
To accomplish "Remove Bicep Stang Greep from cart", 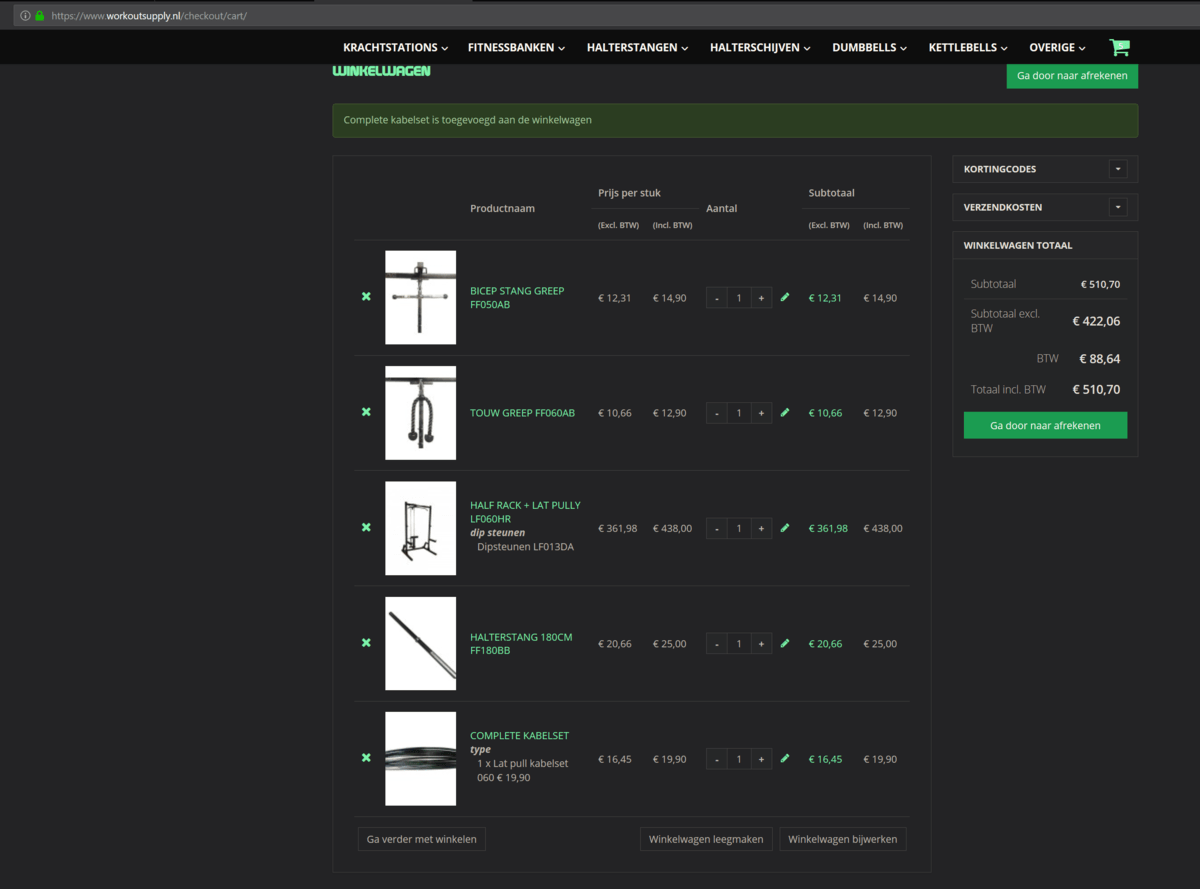I will tap(366, 297).
